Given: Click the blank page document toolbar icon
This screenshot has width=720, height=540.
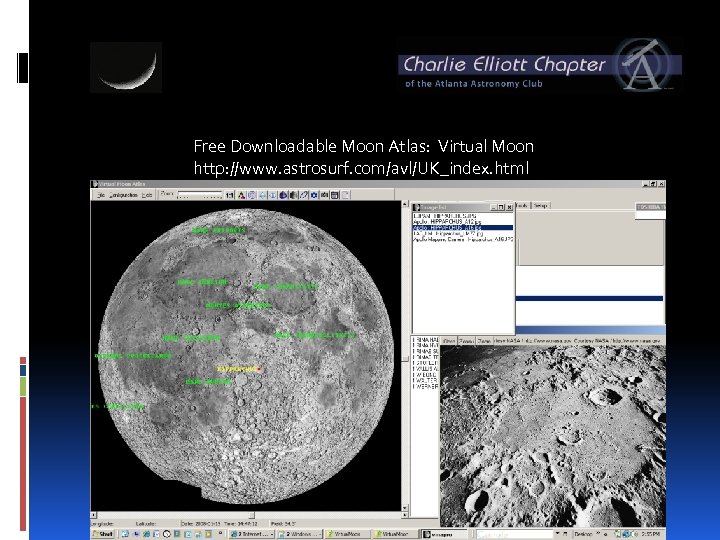Looking at the screenshot, I should tap(345, 195).
